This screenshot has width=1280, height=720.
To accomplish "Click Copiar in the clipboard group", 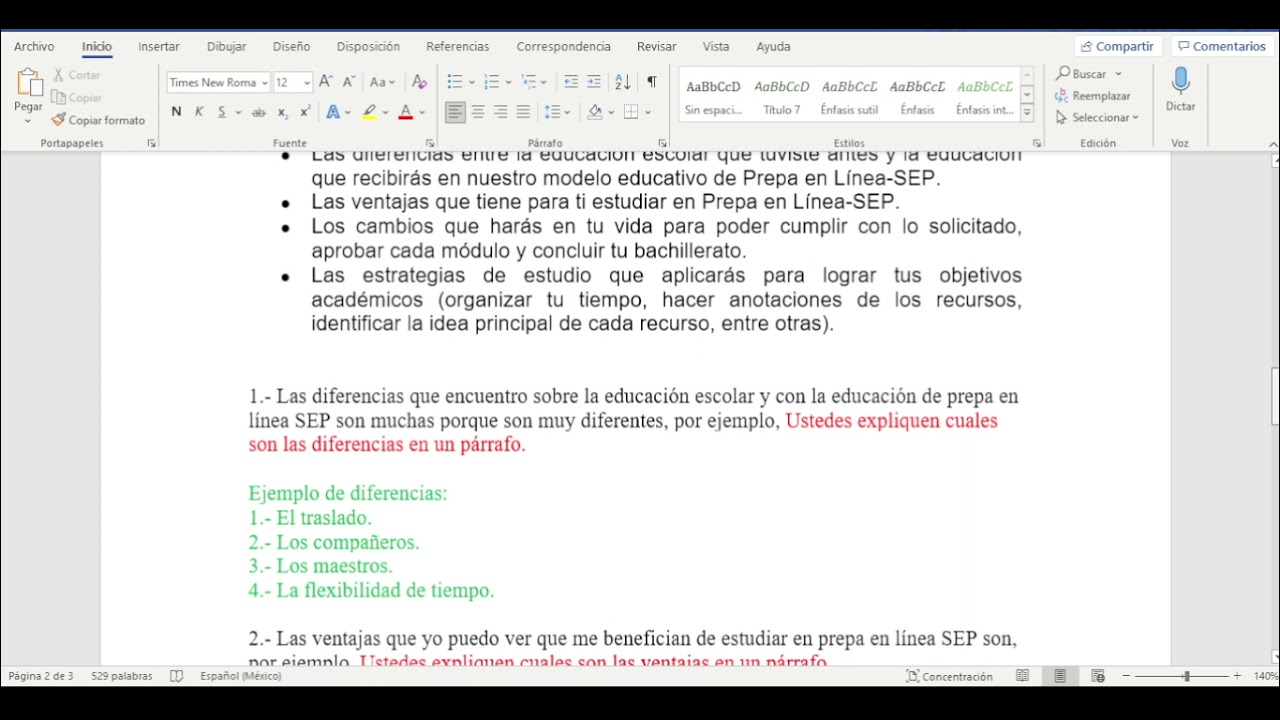I will tap(77, 98).
